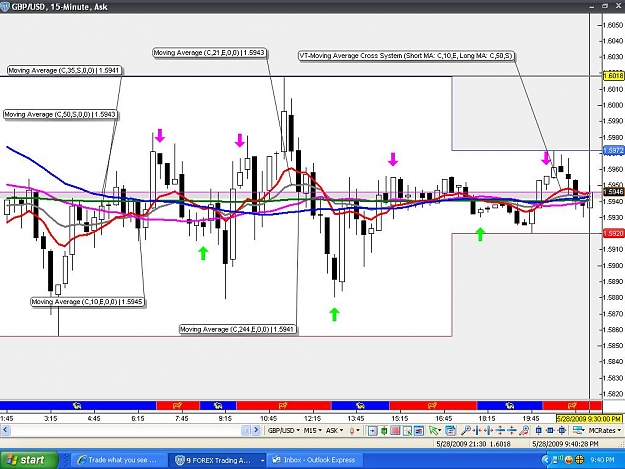Click the system tray expand arrow
625x469 pixels.
(546, 460)
